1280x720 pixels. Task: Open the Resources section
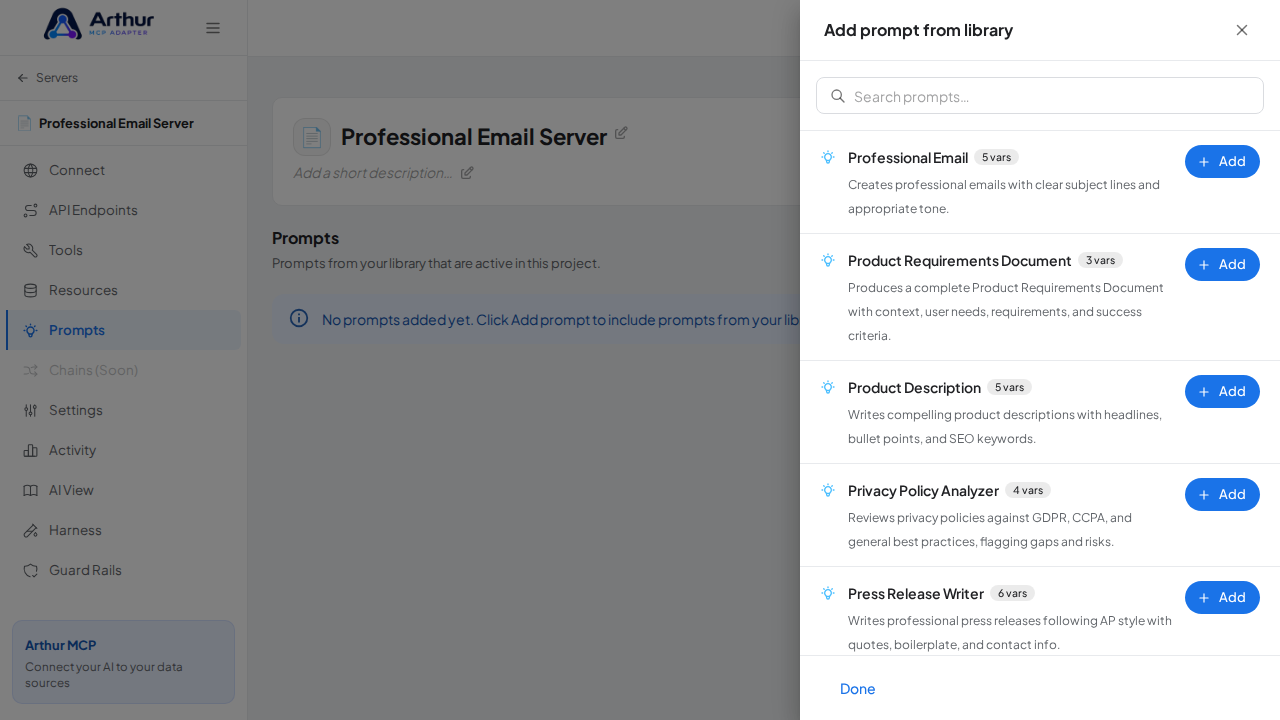tap(123, 290)
